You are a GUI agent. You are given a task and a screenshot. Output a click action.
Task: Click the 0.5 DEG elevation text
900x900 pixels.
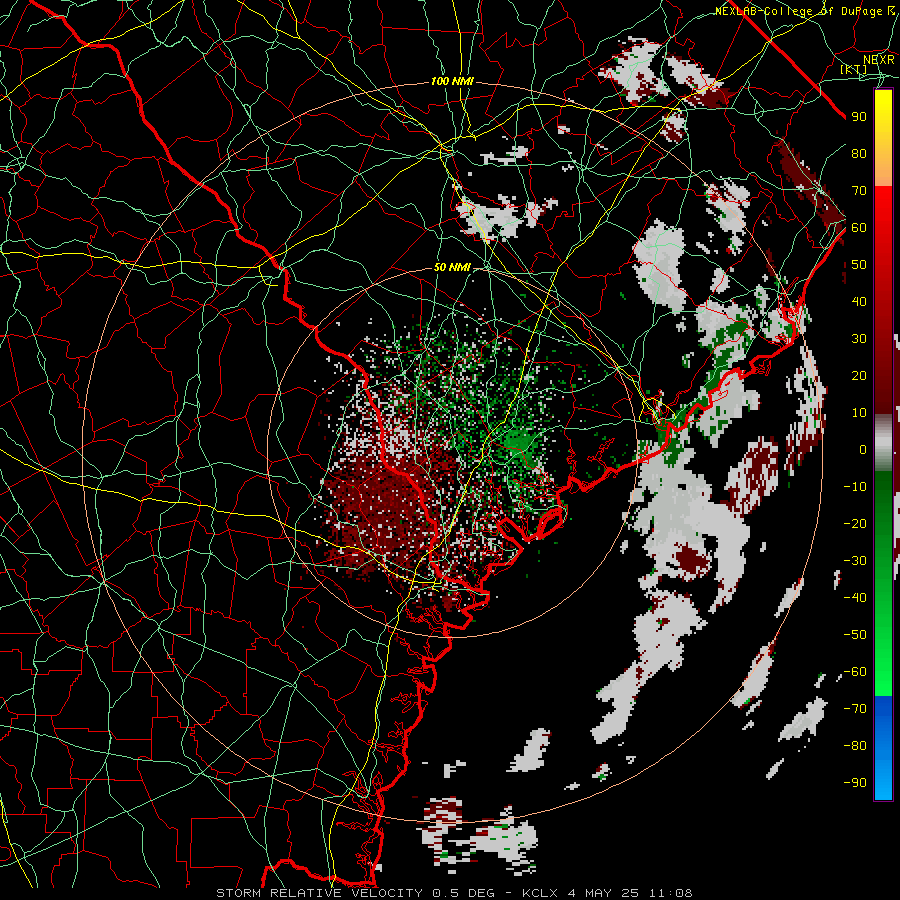[463, 893]
